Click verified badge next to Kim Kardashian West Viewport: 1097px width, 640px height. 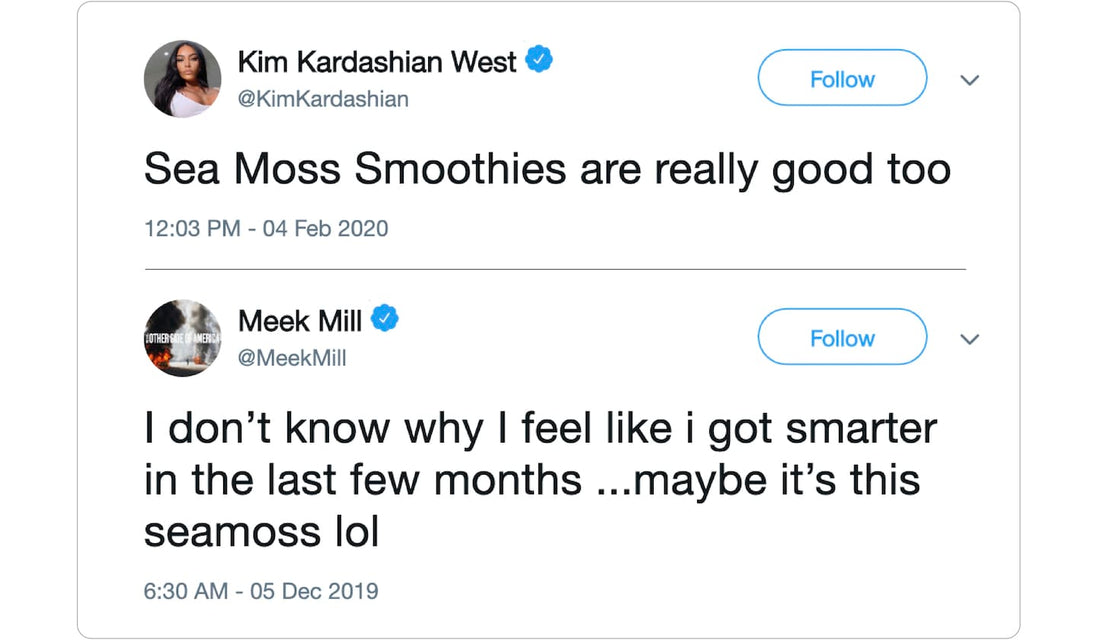click(x=539, y=61)
